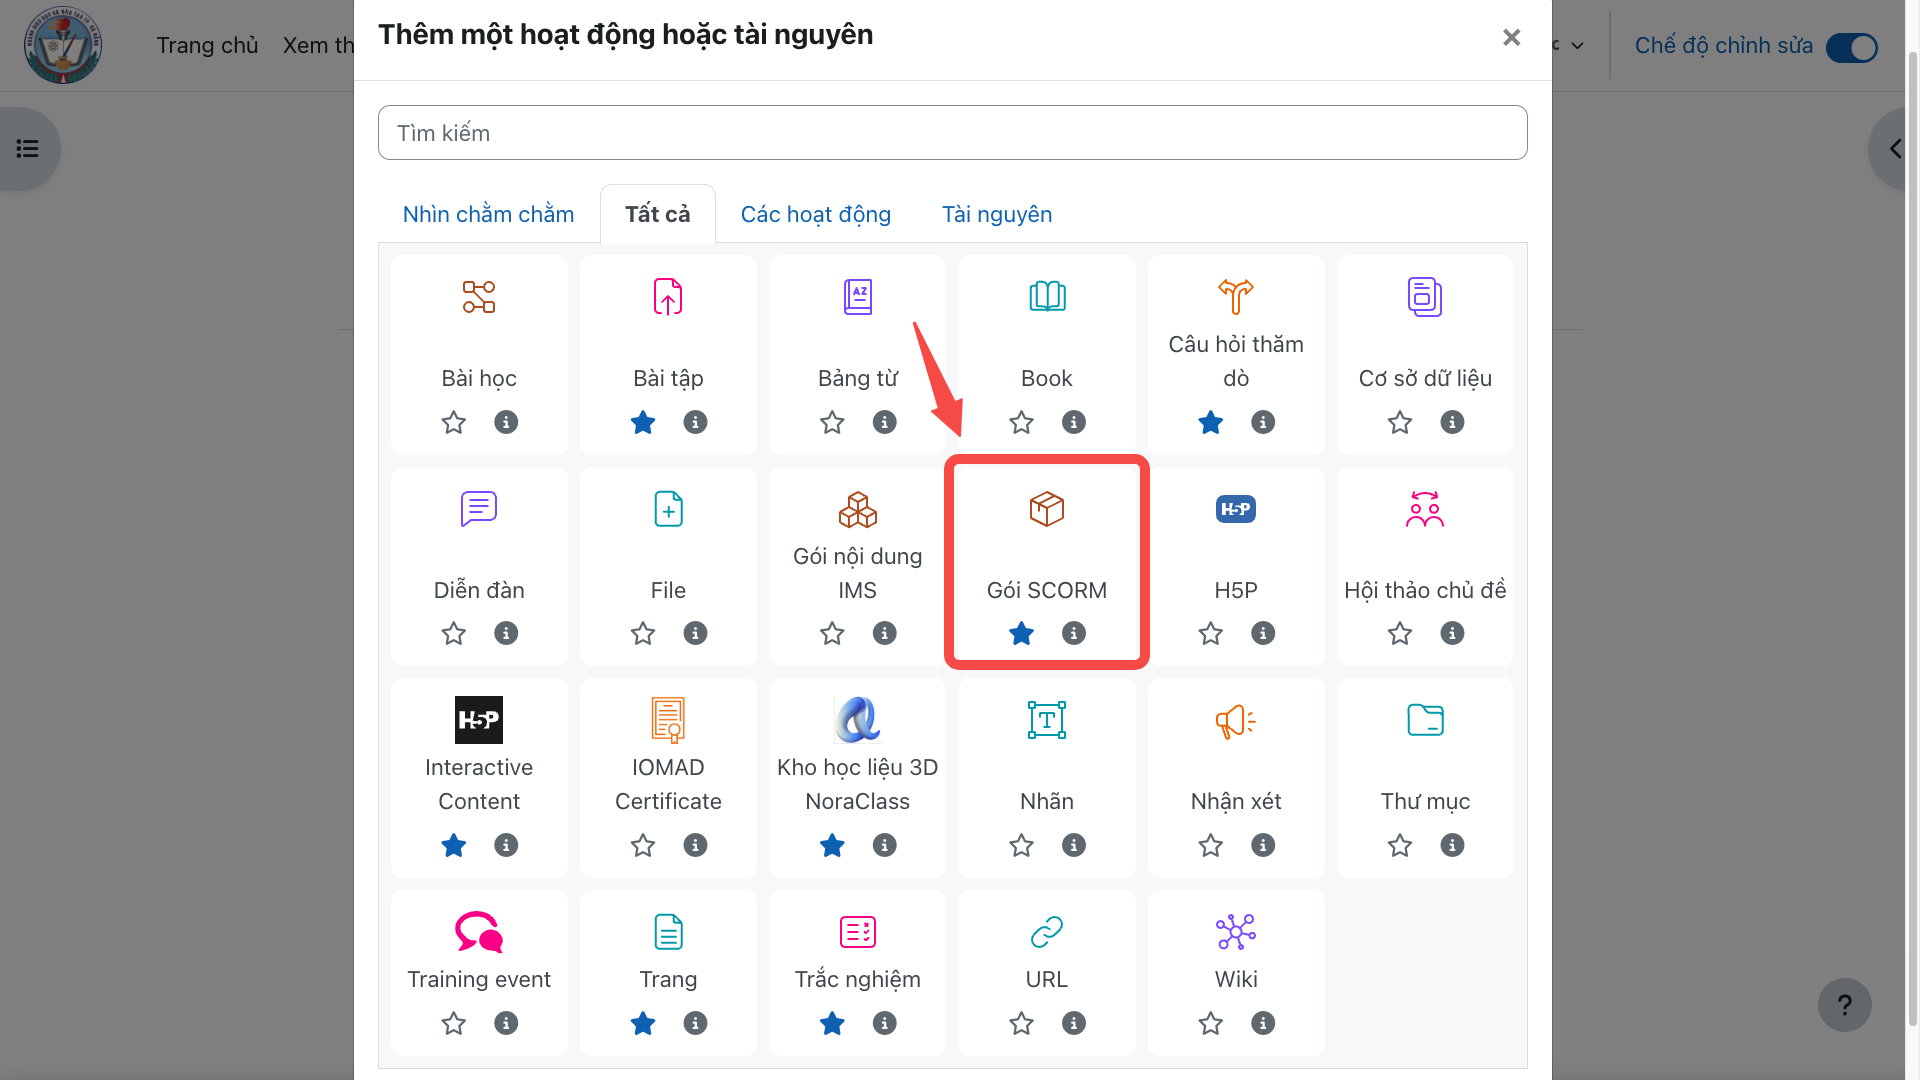Viewport: 1920px width, 1080px height.
Task: Open the Book resource icon
Action: pyautogui.click(x=1047, y=297)
